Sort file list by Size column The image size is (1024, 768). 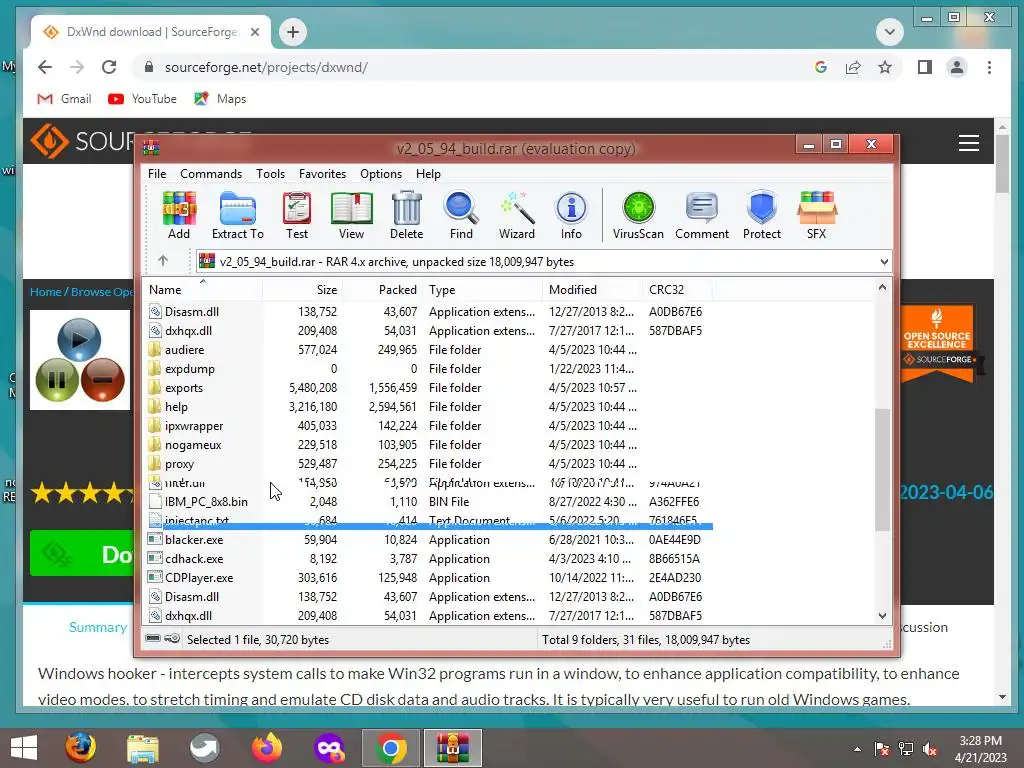(302, 289)
